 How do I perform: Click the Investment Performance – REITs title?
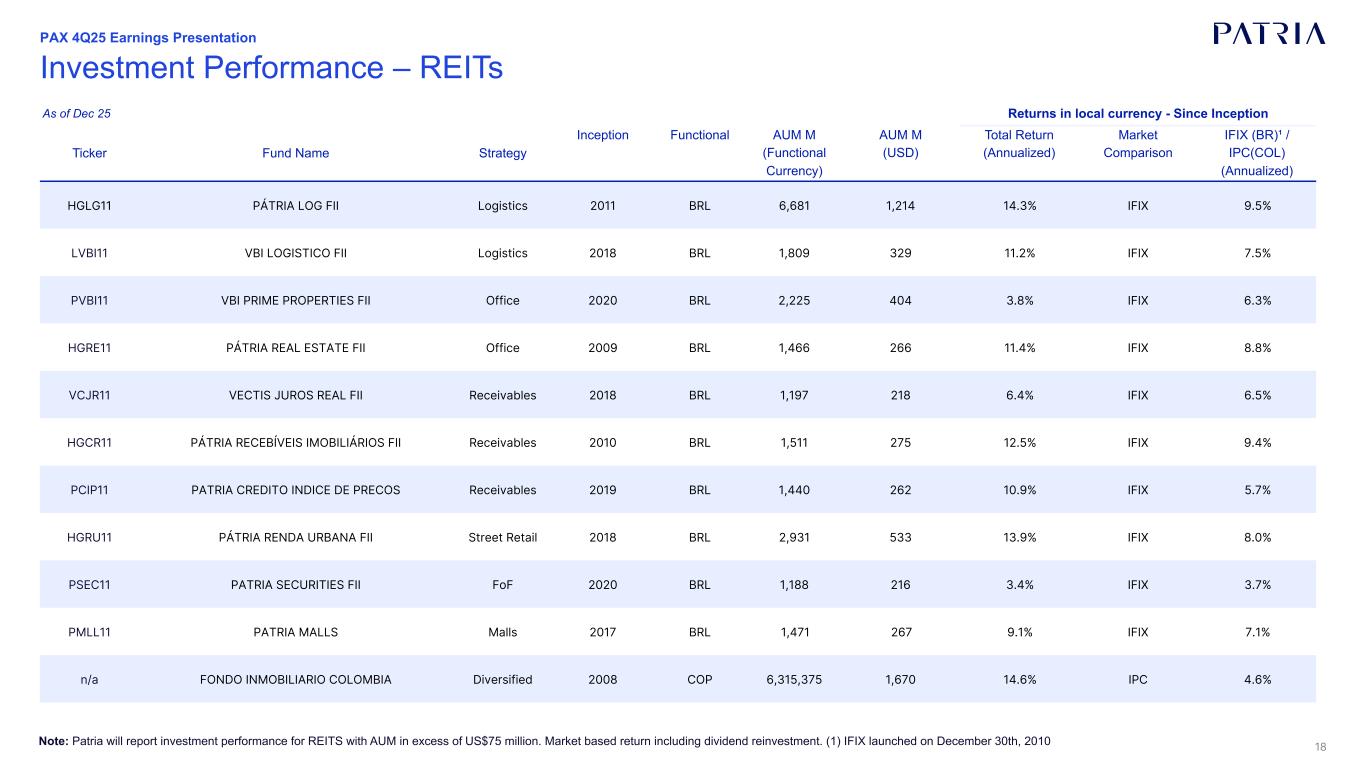click(270, 68)
